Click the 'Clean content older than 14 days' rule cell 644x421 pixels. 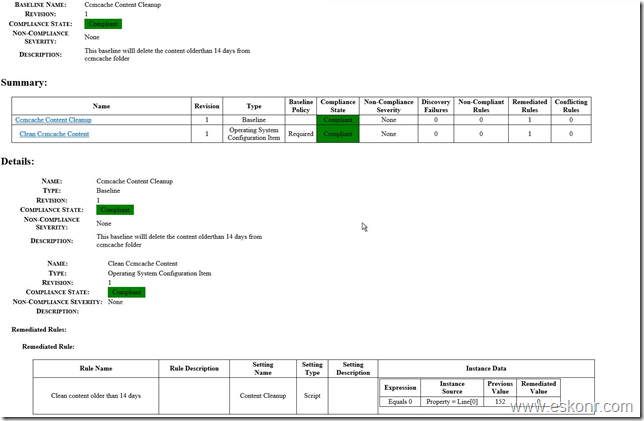pos(96,396)
